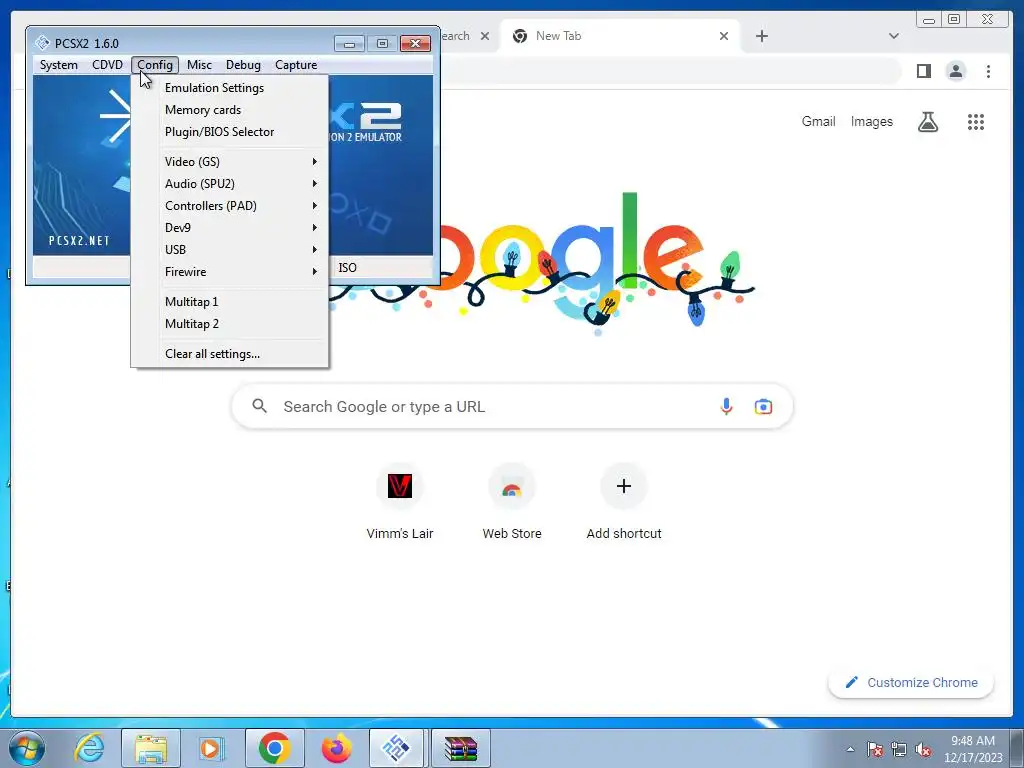Open the CDVD menu in PCSX2
1024x768 pixels.
coord(107,65)
